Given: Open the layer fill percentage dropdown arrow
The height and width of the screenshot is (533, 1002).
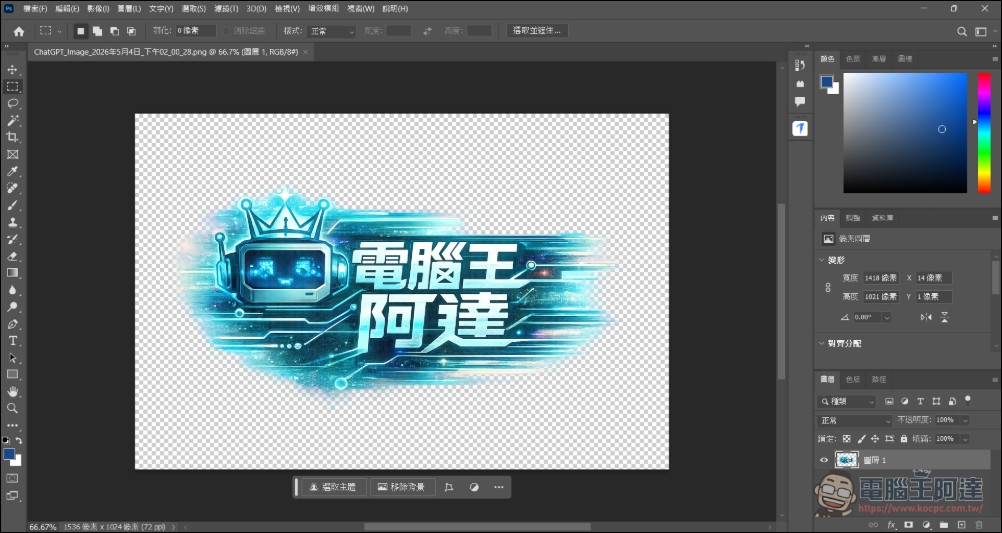Looking at the screenshot, I should click(964, 439).
